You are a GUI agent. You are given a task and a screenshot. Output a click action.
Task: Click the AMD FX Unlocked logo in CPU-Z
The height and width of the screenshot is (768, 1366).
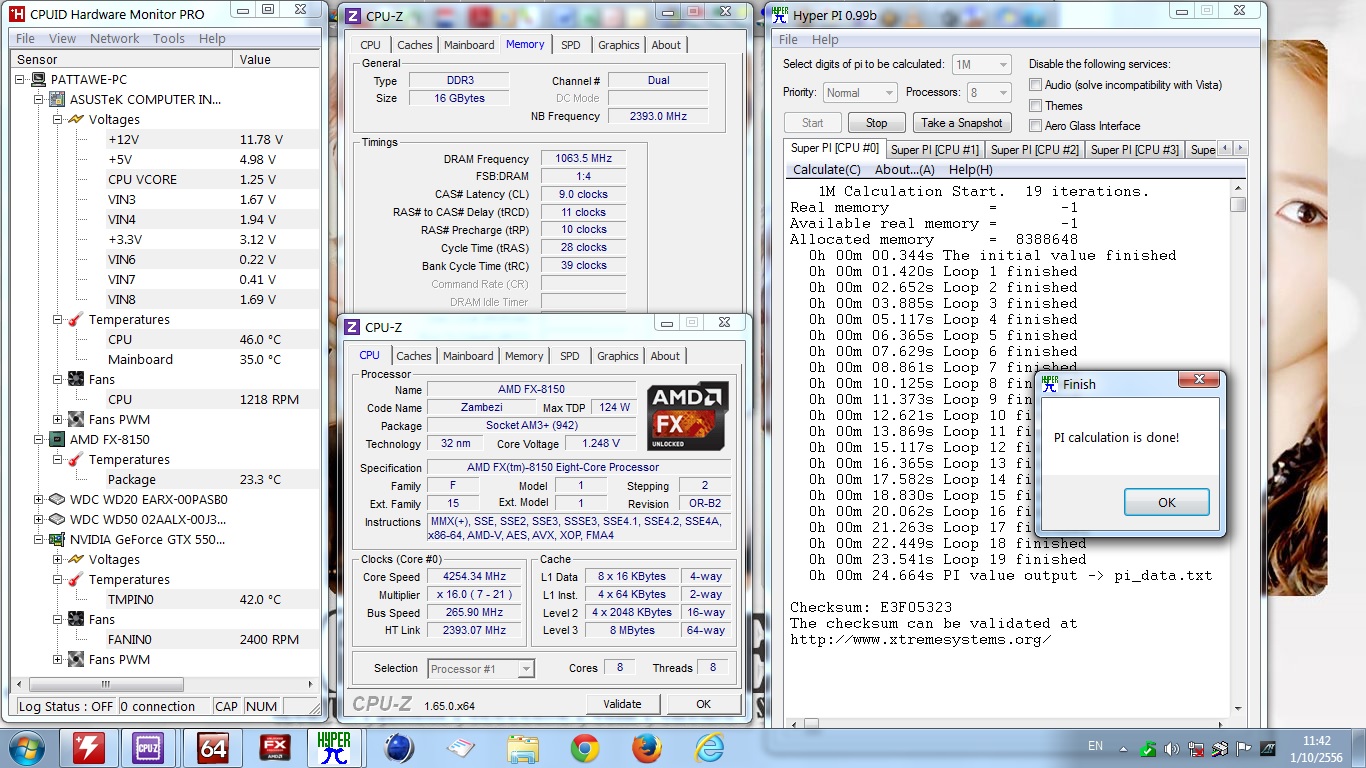pyautogui.click(x=687, y=415)
